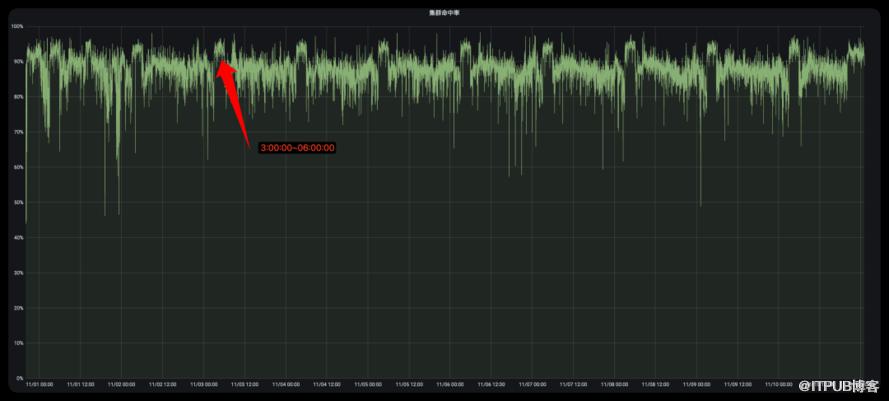The width and height of the screenshot is (889, 401).
Task: Select the 11/10 00:00 x-axis tick
Action: point(780,385)
